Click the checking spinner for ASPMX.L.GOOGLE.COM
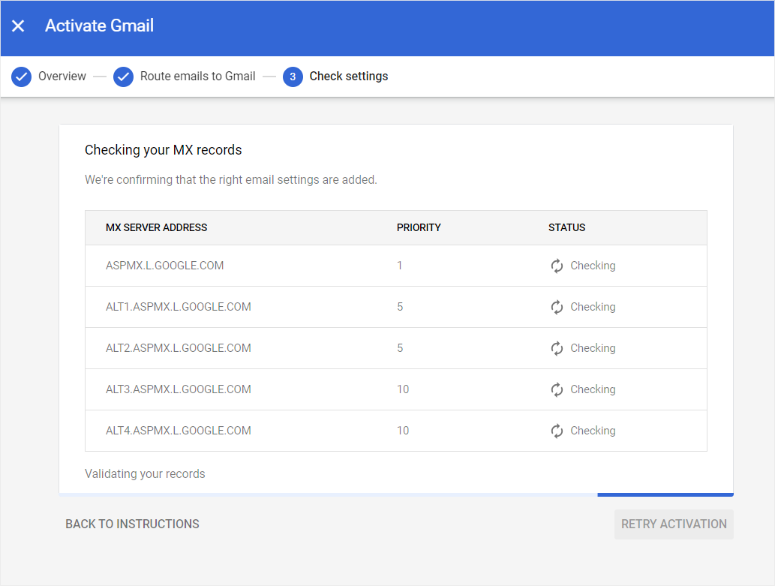775x586 pixels. click(x=557, y=266)
